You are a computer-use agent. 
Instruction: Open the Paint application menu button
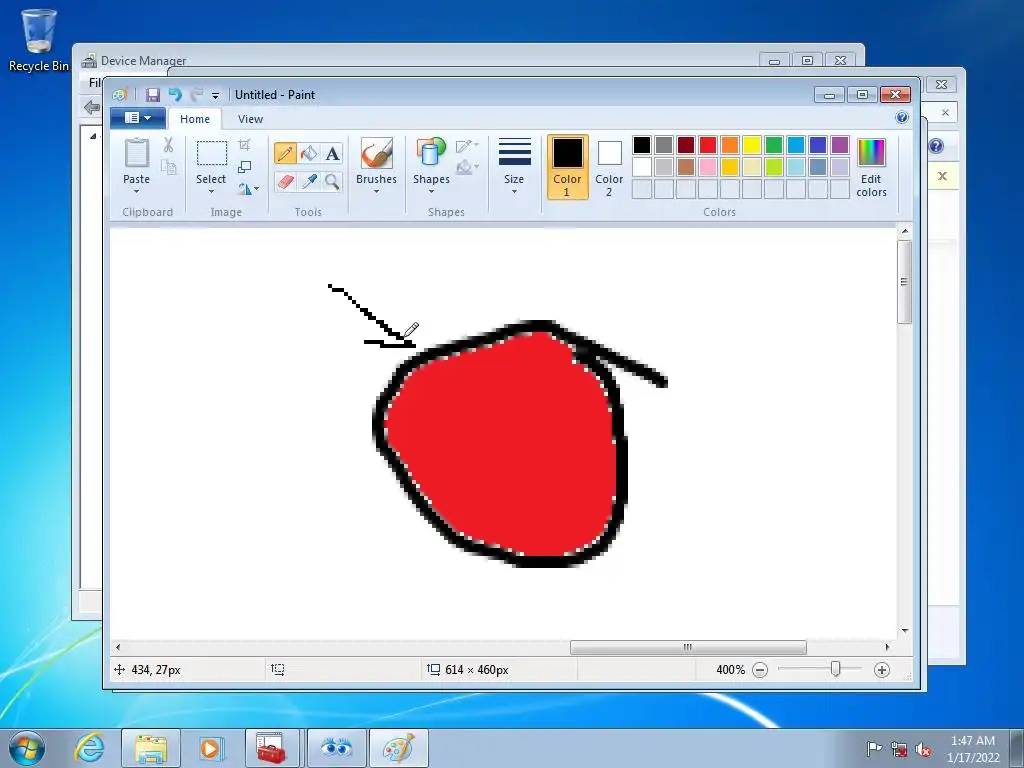(x=137, y=118)
